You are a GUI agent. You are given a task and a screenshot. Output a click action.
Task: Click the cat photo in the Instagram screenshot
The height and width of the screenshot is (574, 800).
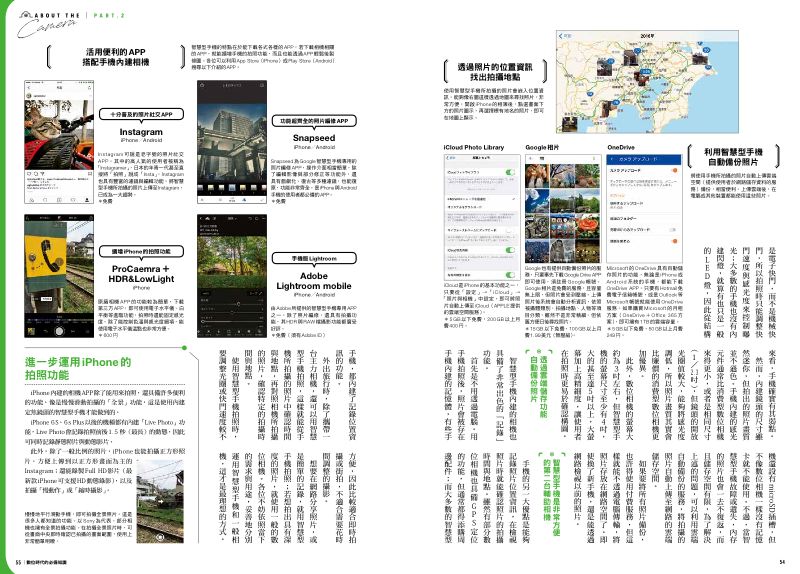coord(59,135)
